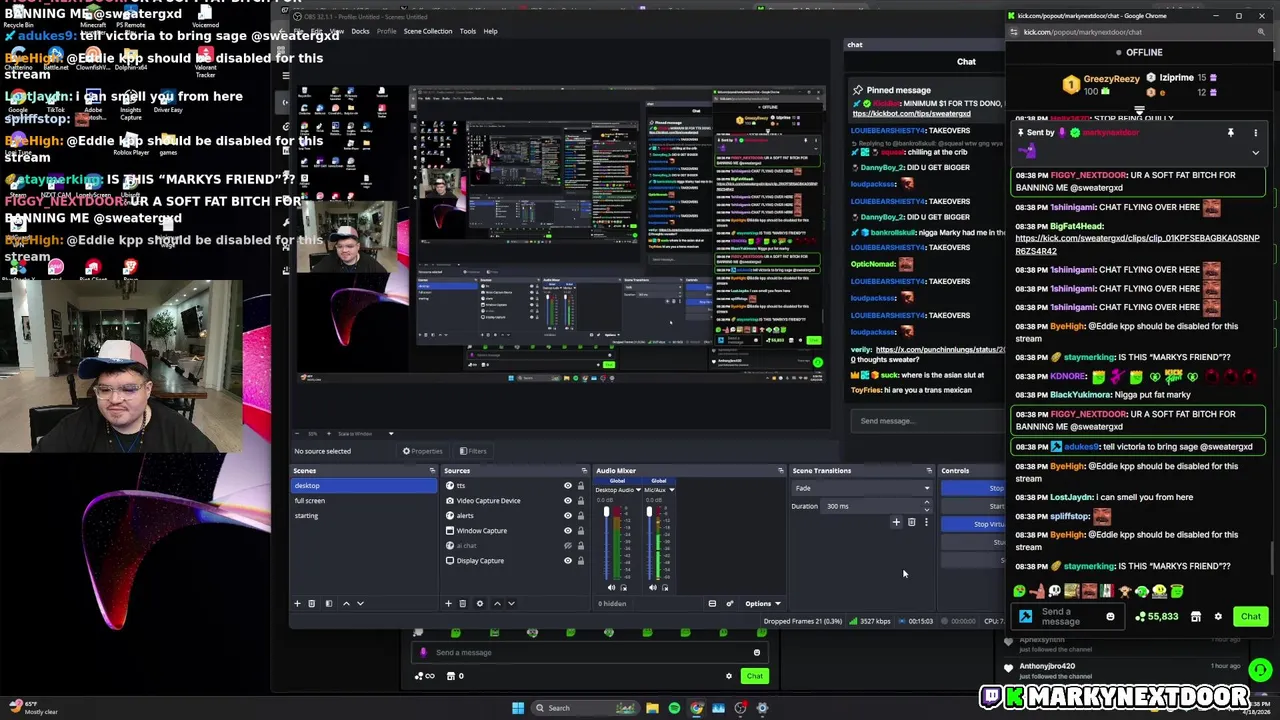Mute Mic/Aux speaker icon

click(x=653, y=587)
